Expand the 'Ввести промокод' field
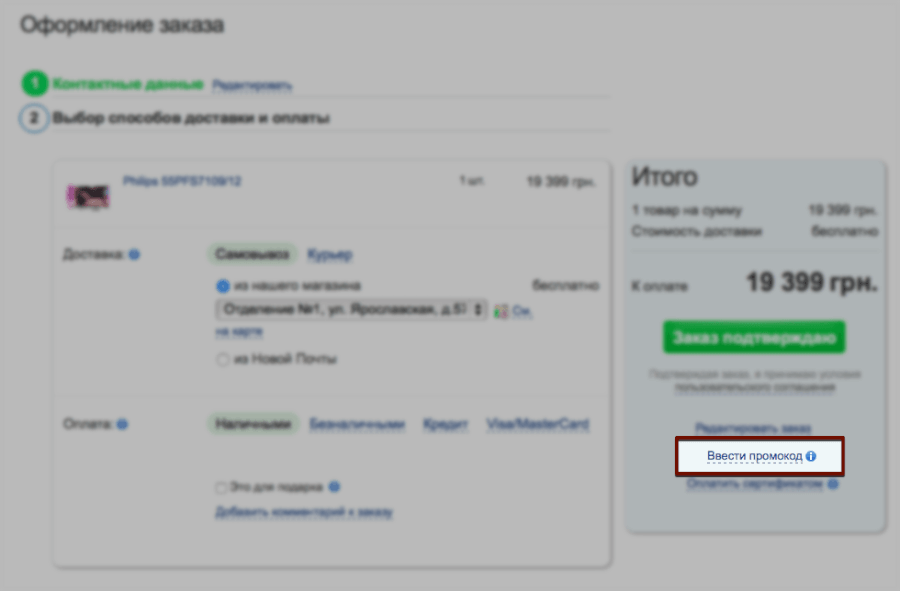This screenshot has height=591, width=900. click(x=754, y=457)
